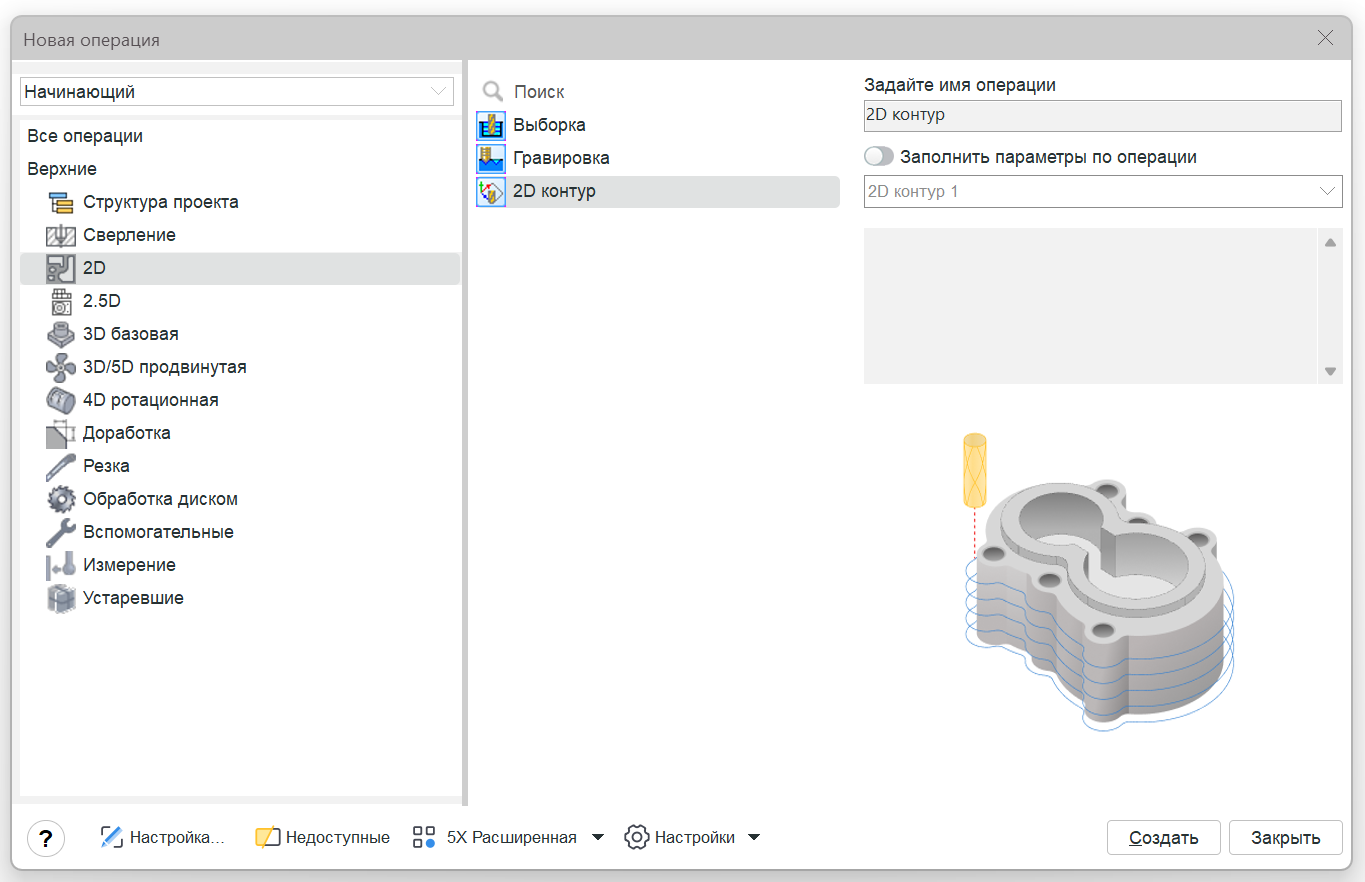This screenshot has height=882, width=1365.
Task: Click the 2D contour preview image
Action: (x=1100, y=580)
